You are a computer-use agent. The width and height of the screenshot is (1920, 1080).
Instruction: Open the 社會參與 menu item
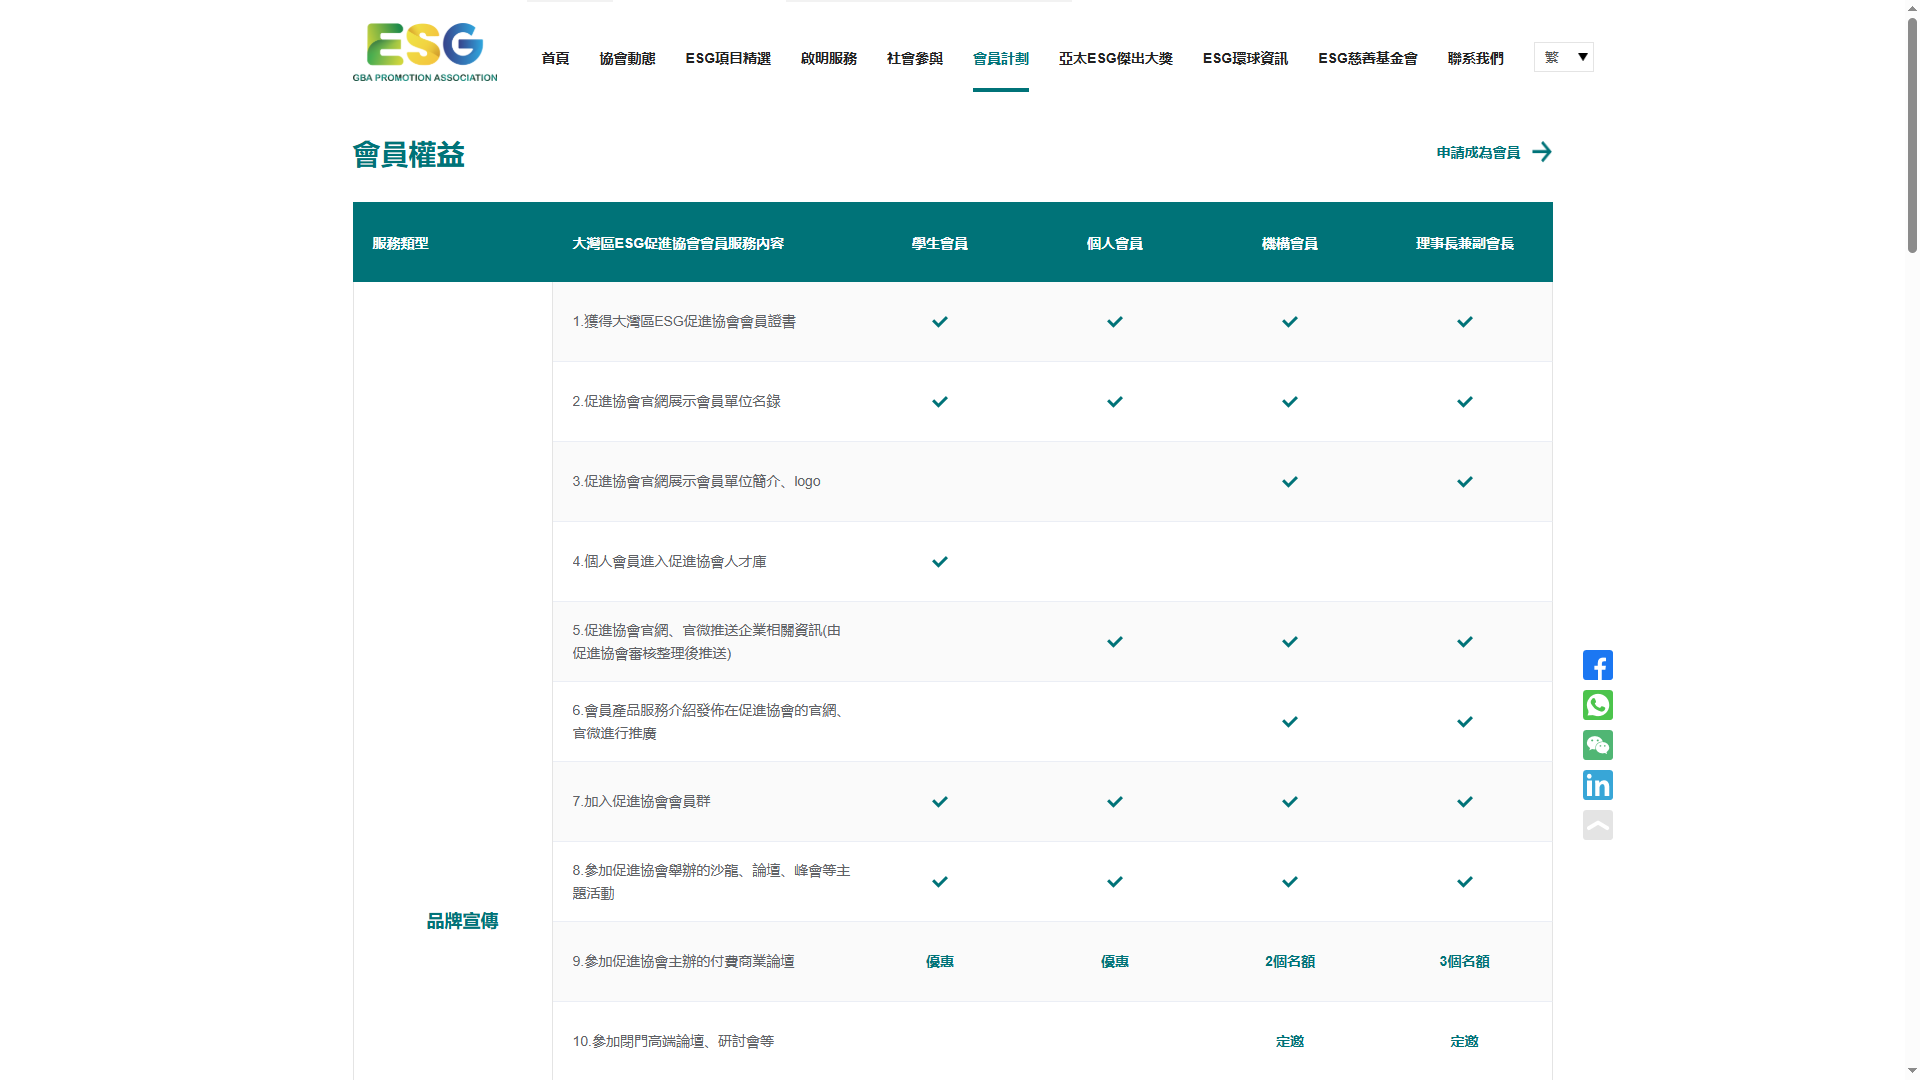click(x=915, y=58)
